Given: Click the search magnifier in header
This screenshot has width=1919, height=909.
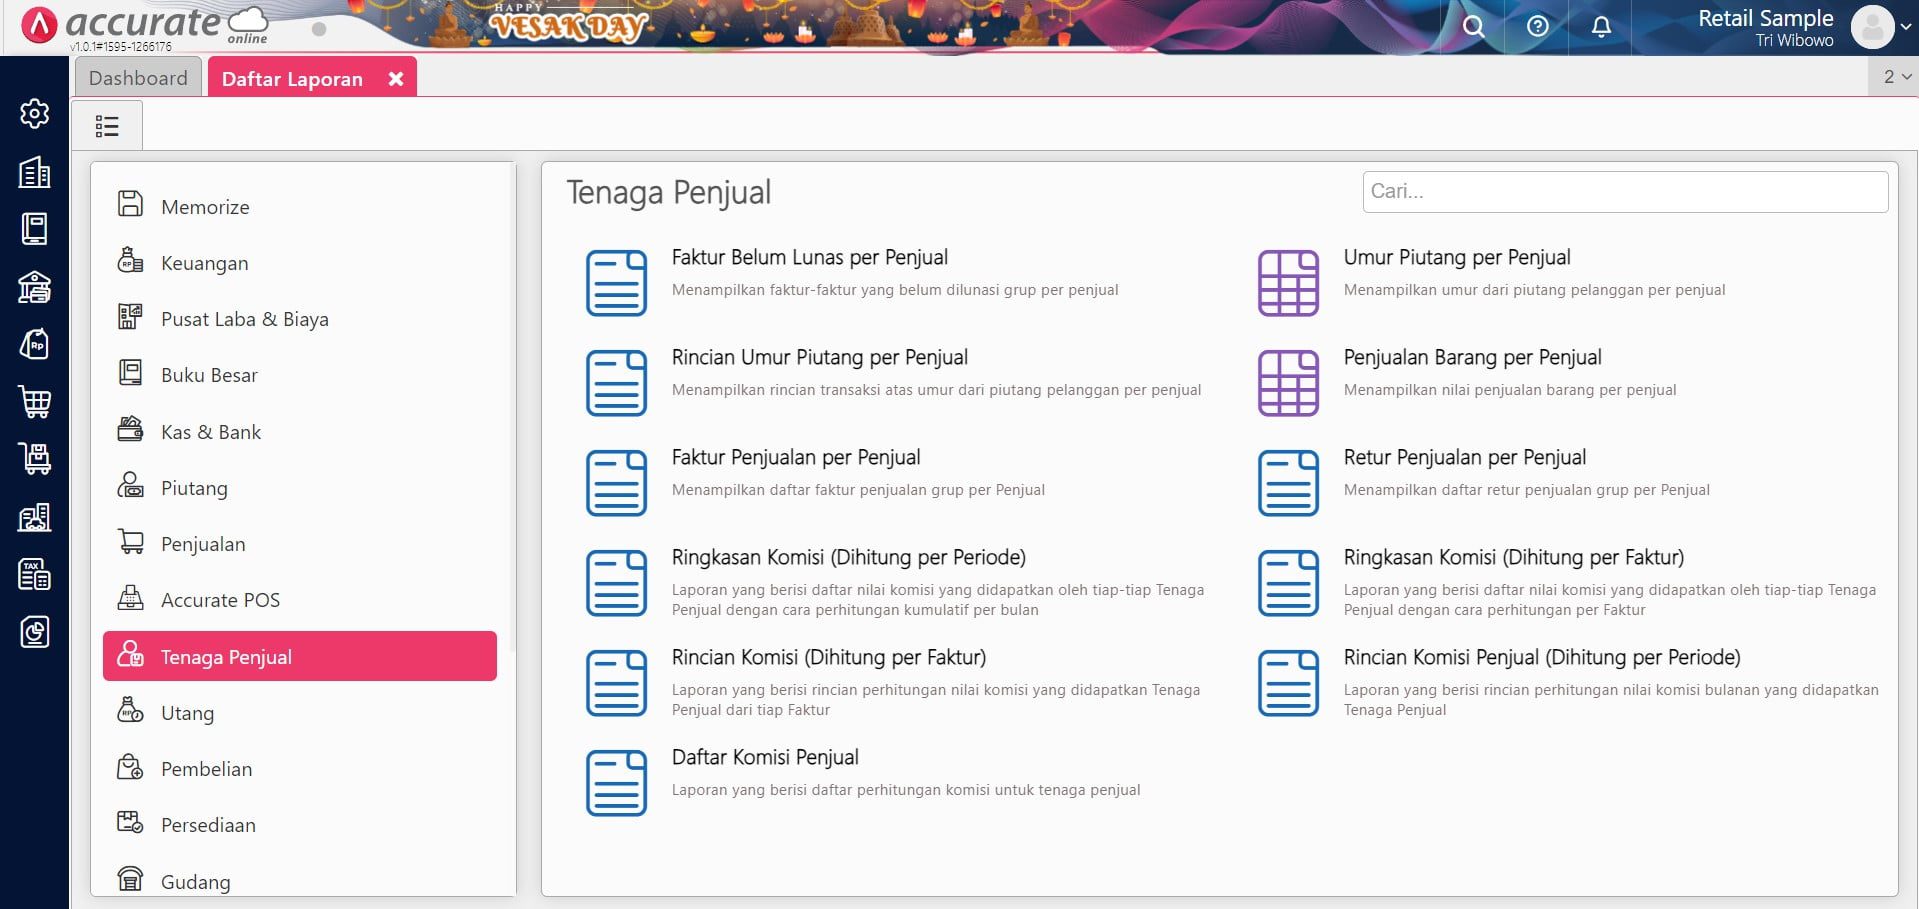Looking at the screenshot, I should coord(1473,27).
